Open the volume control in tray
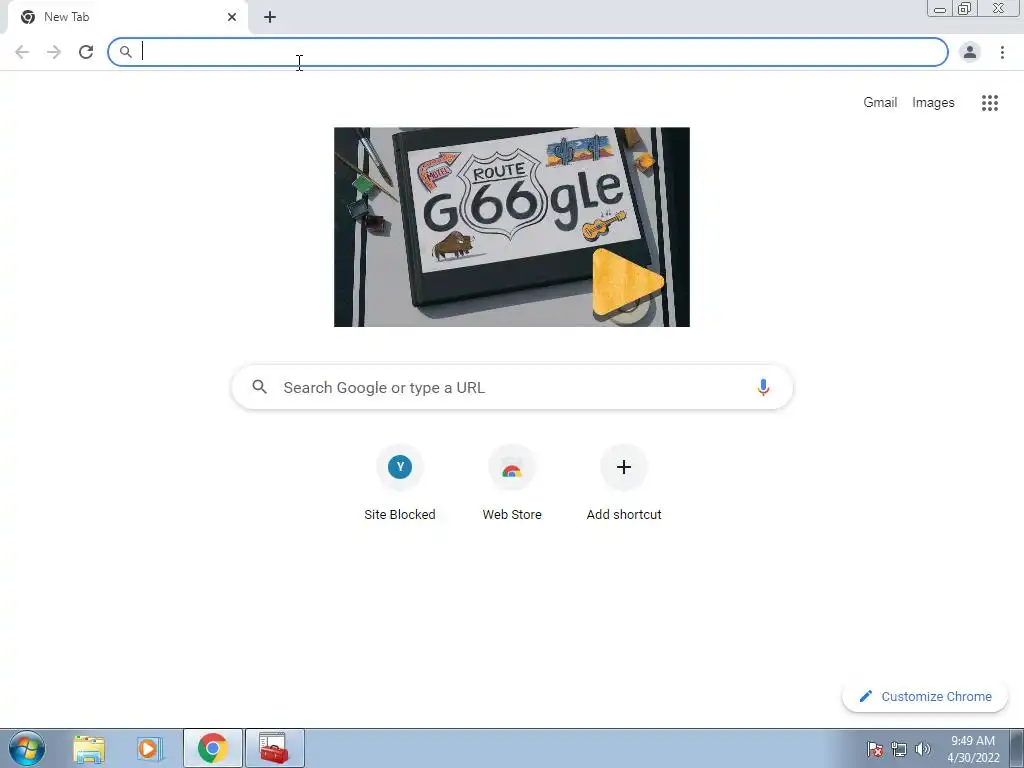1024x768 pixels. (922, 749)
